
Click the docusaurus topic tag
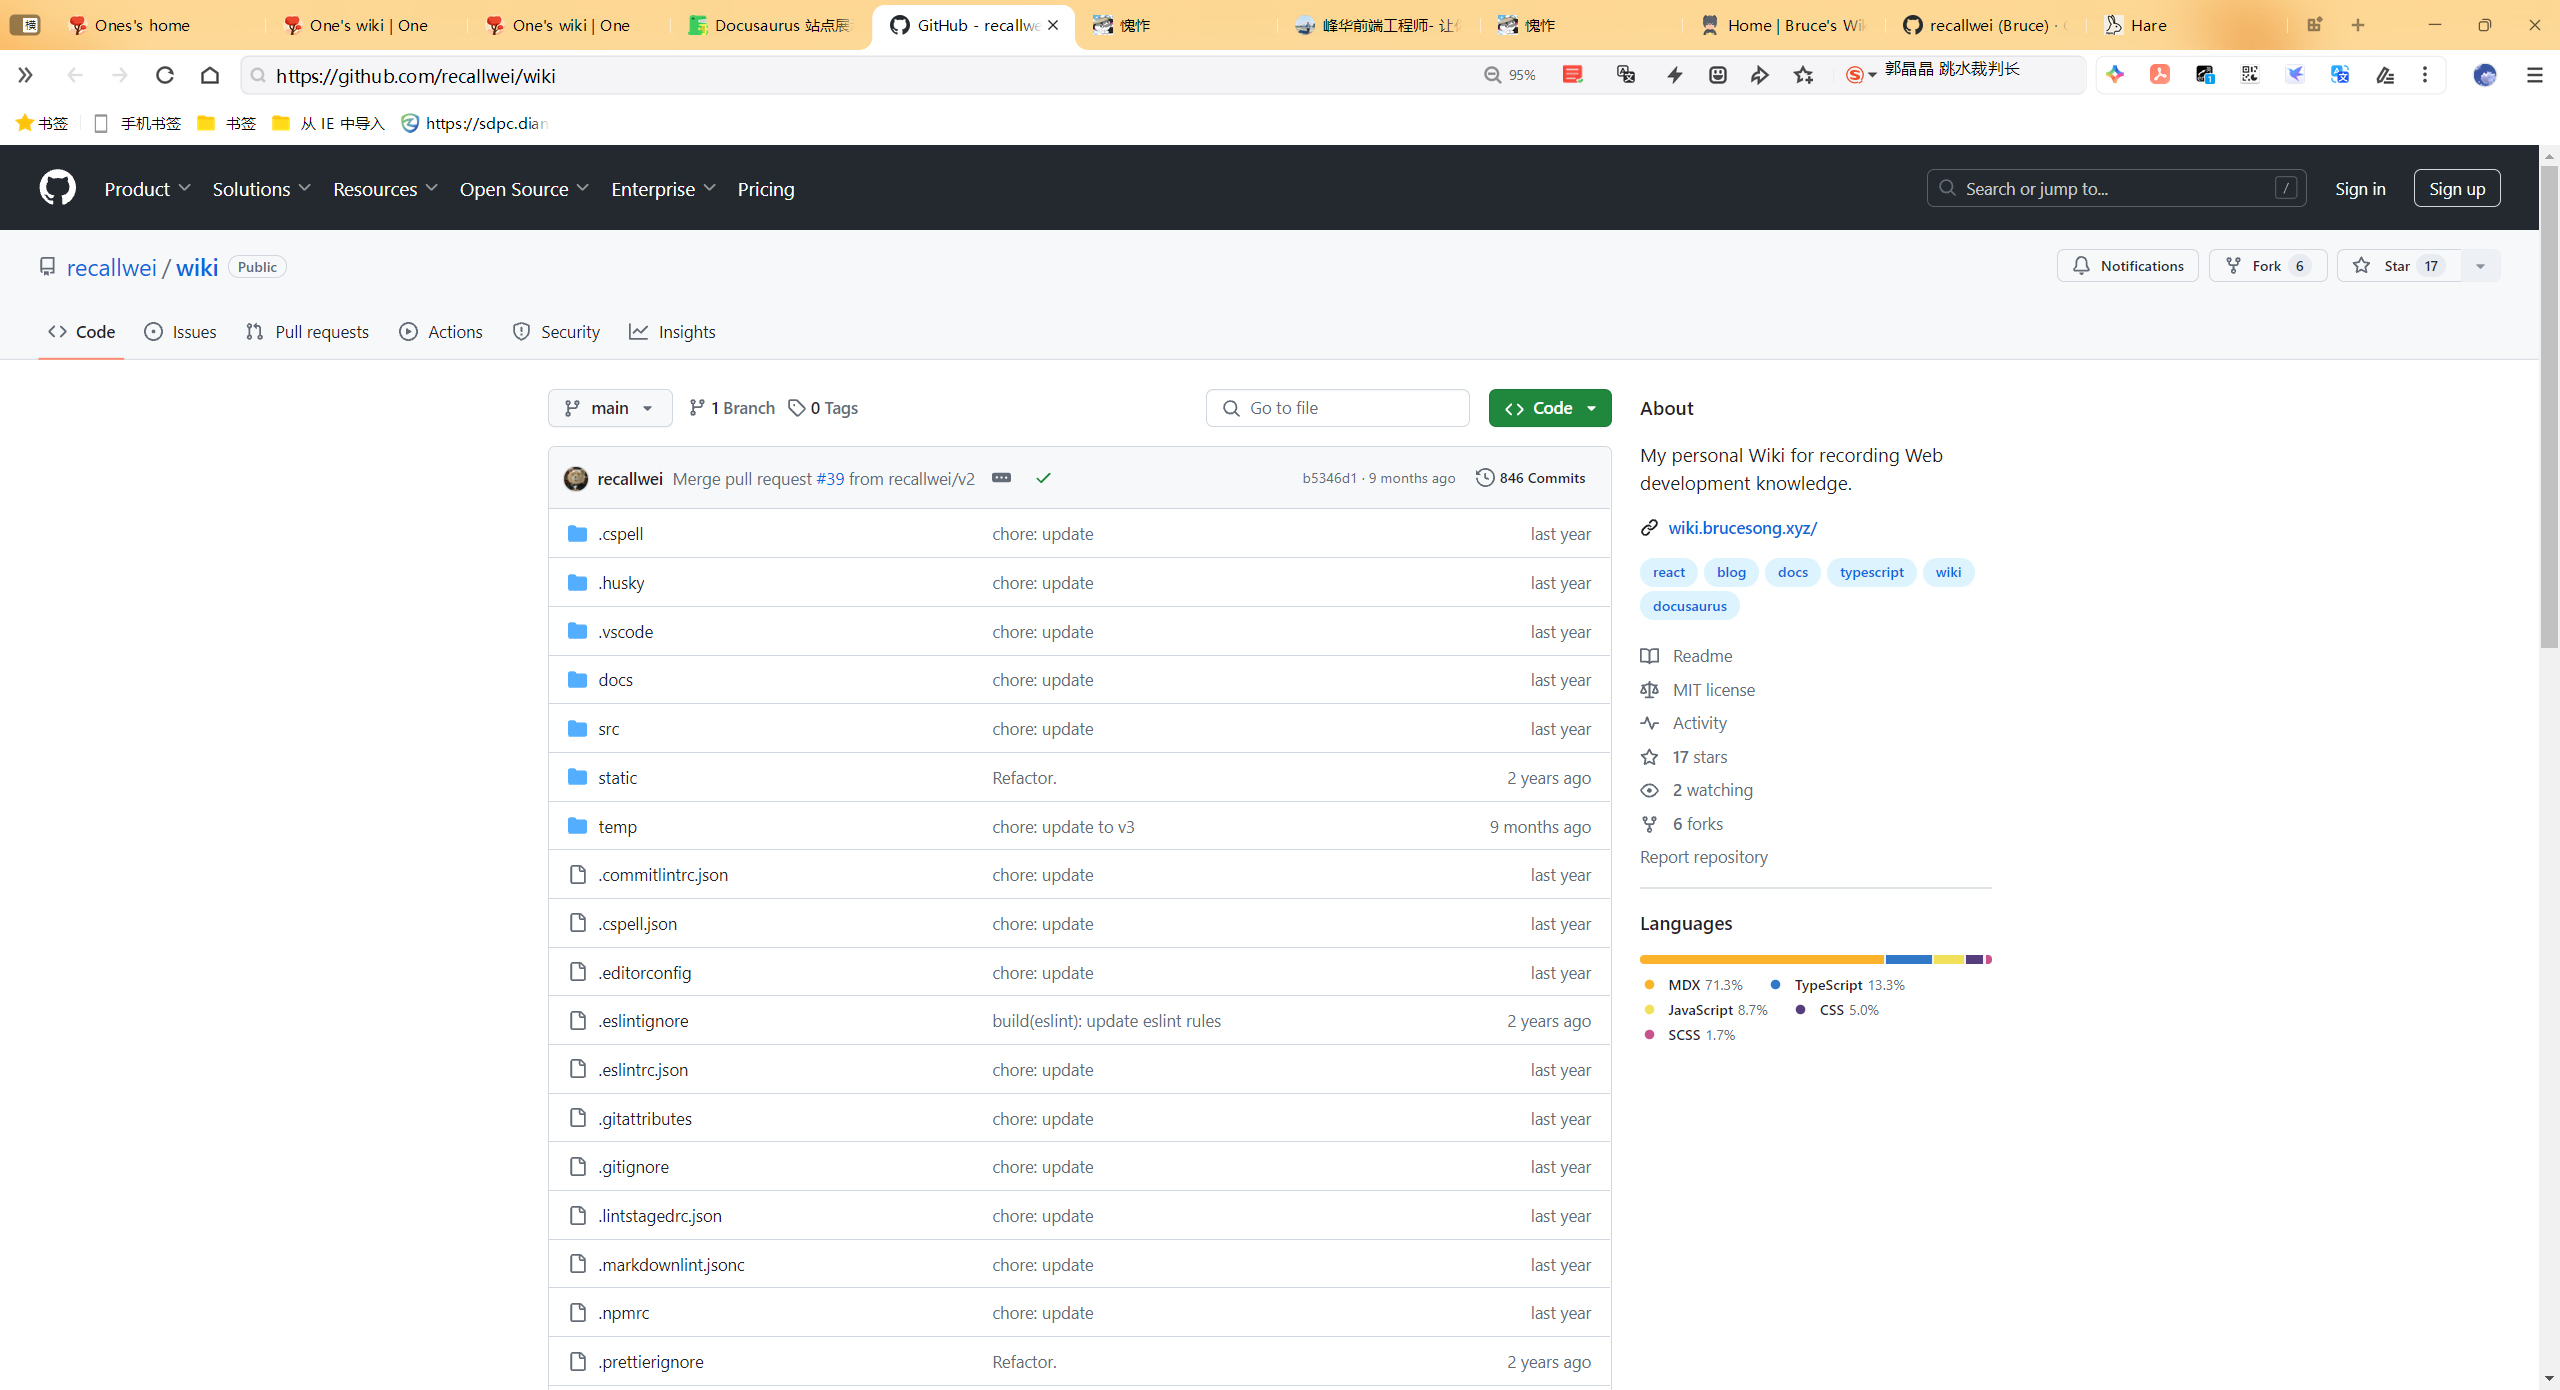(x=1689, y=606)
